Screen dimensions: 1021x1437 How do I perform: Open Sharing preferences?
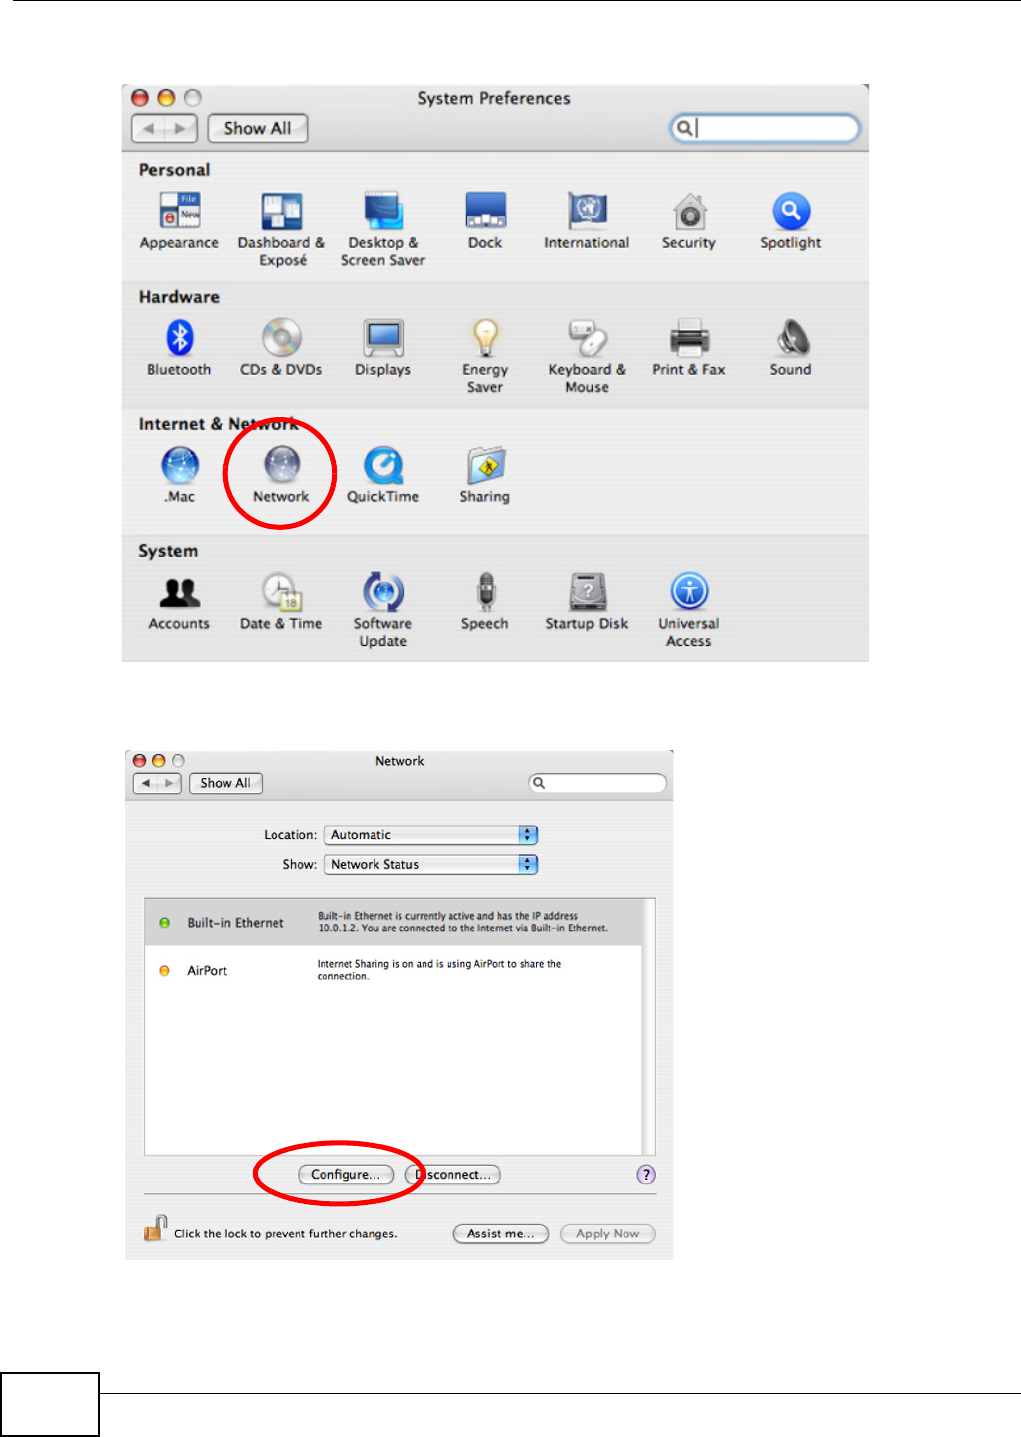[x=485, y=475]
